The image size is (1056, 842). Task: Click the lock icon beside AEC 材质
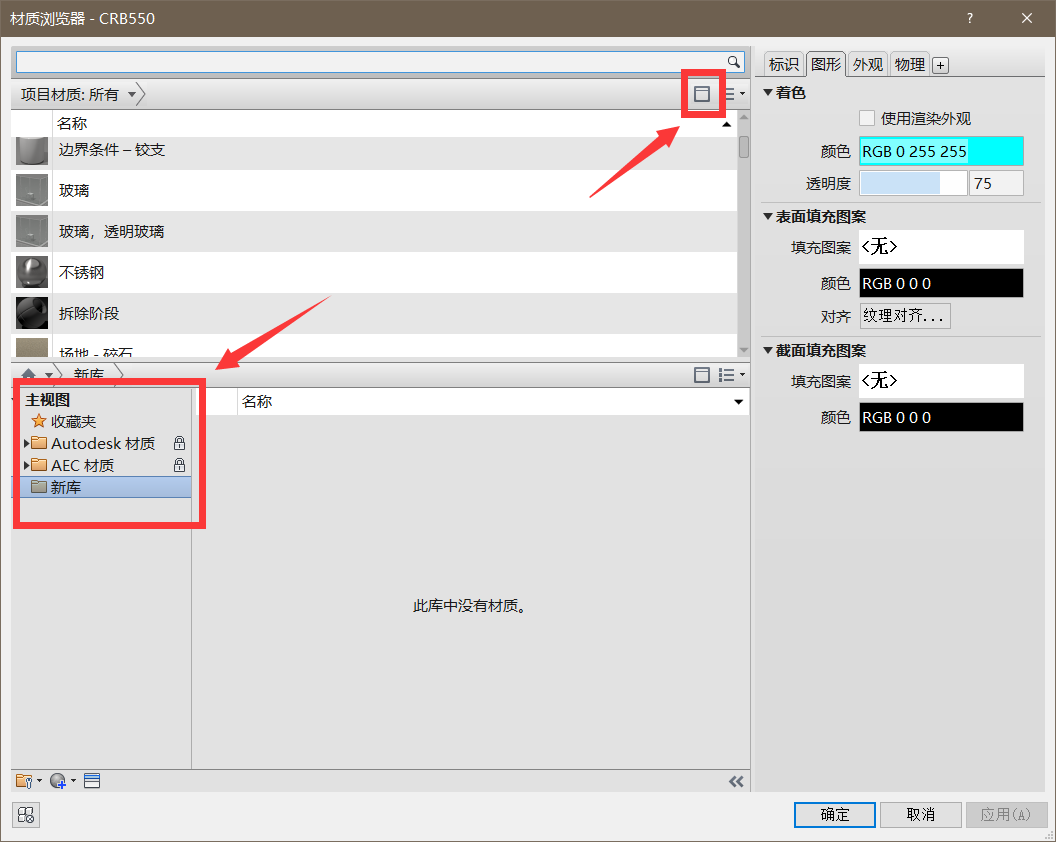[179, 465]
